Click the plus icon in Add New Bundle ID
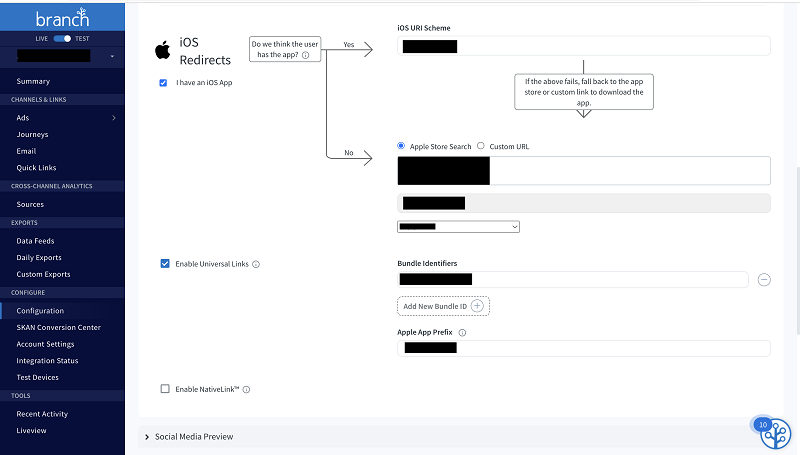Viewport: 800px width, 455px height. point(477,306)
